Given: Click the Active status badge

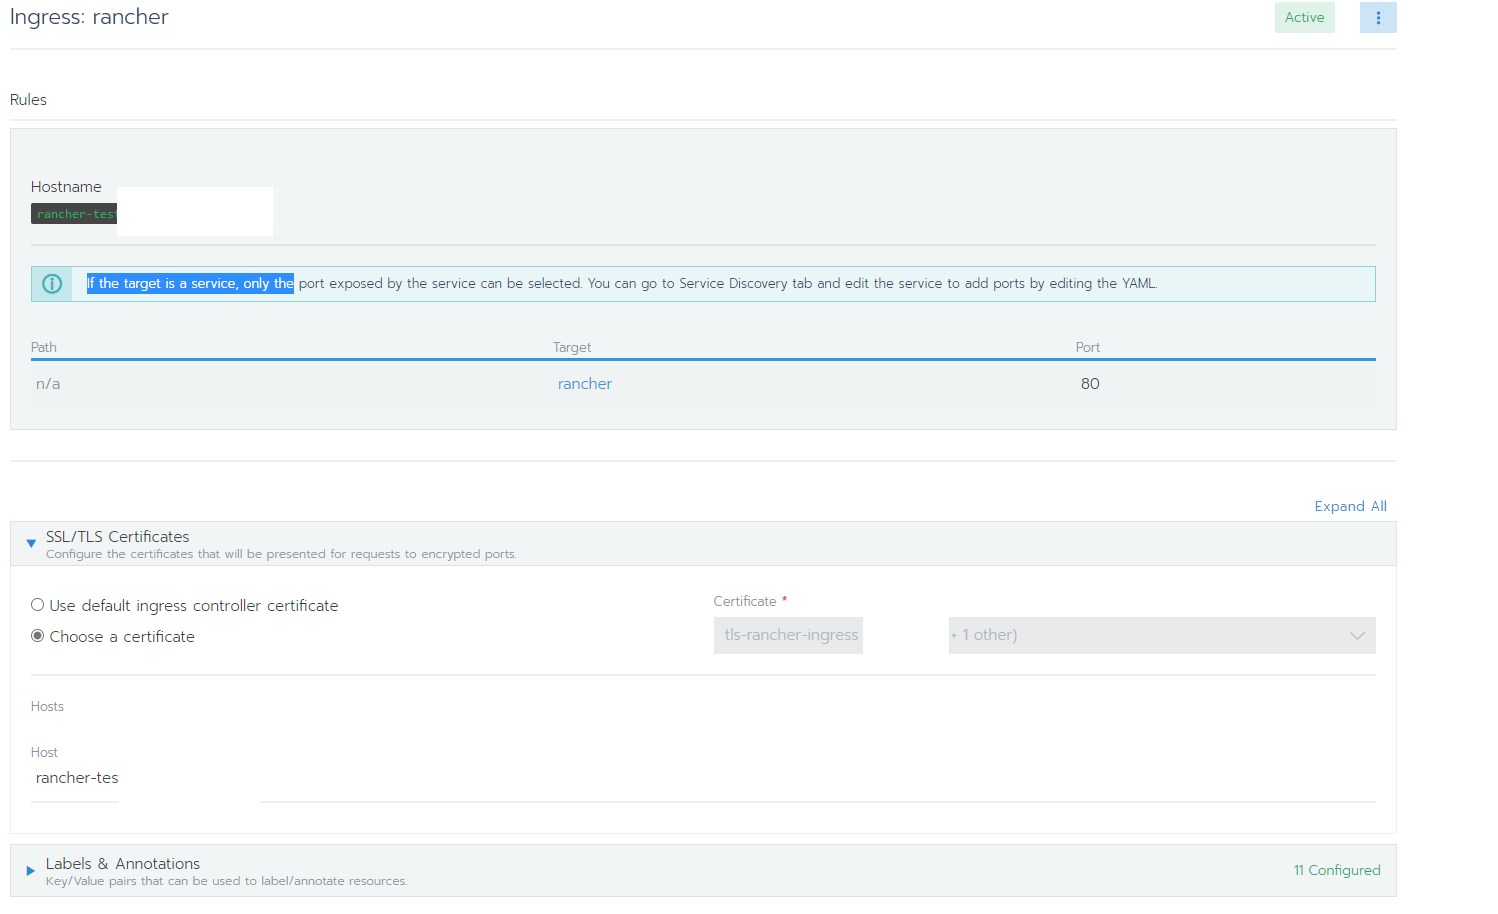Looking at the screenshot, I should pyautogui.click(x=1304, y=17).
